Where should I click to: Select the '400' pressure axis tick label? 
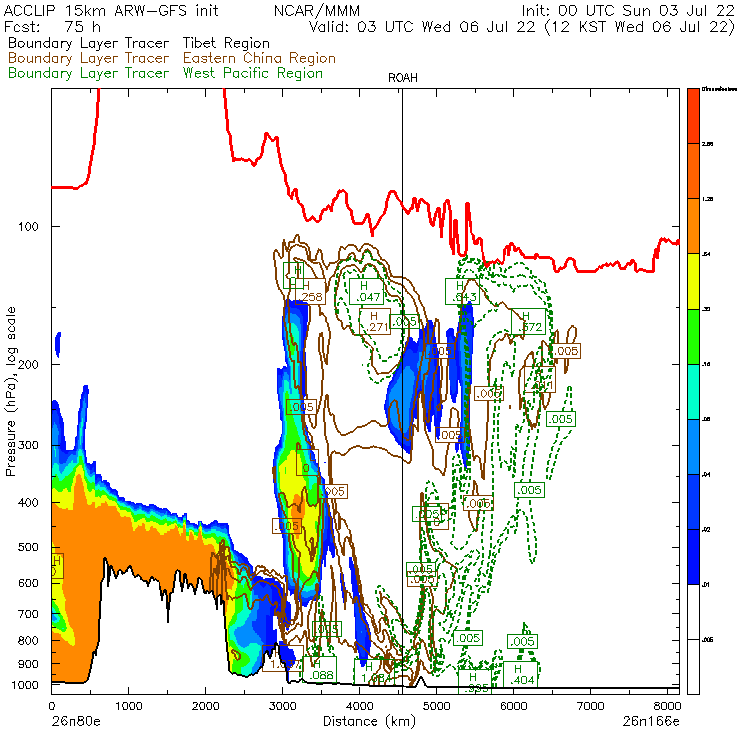pyautogui.click(x=28, y=503)
